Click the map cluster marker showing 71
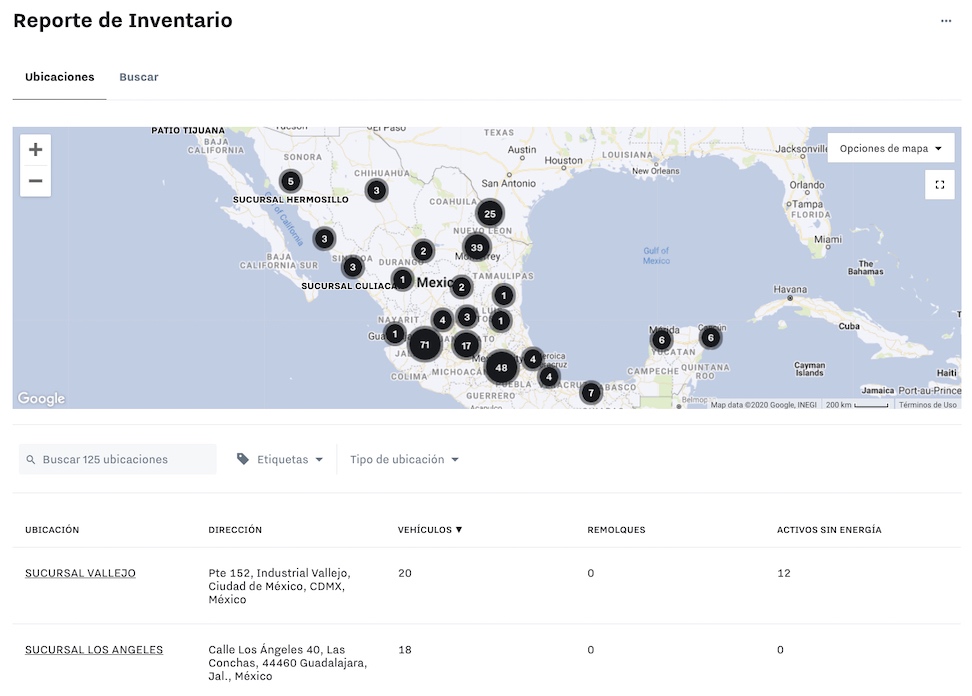Viewport: 972px width, 696px height. coord(425,345)
